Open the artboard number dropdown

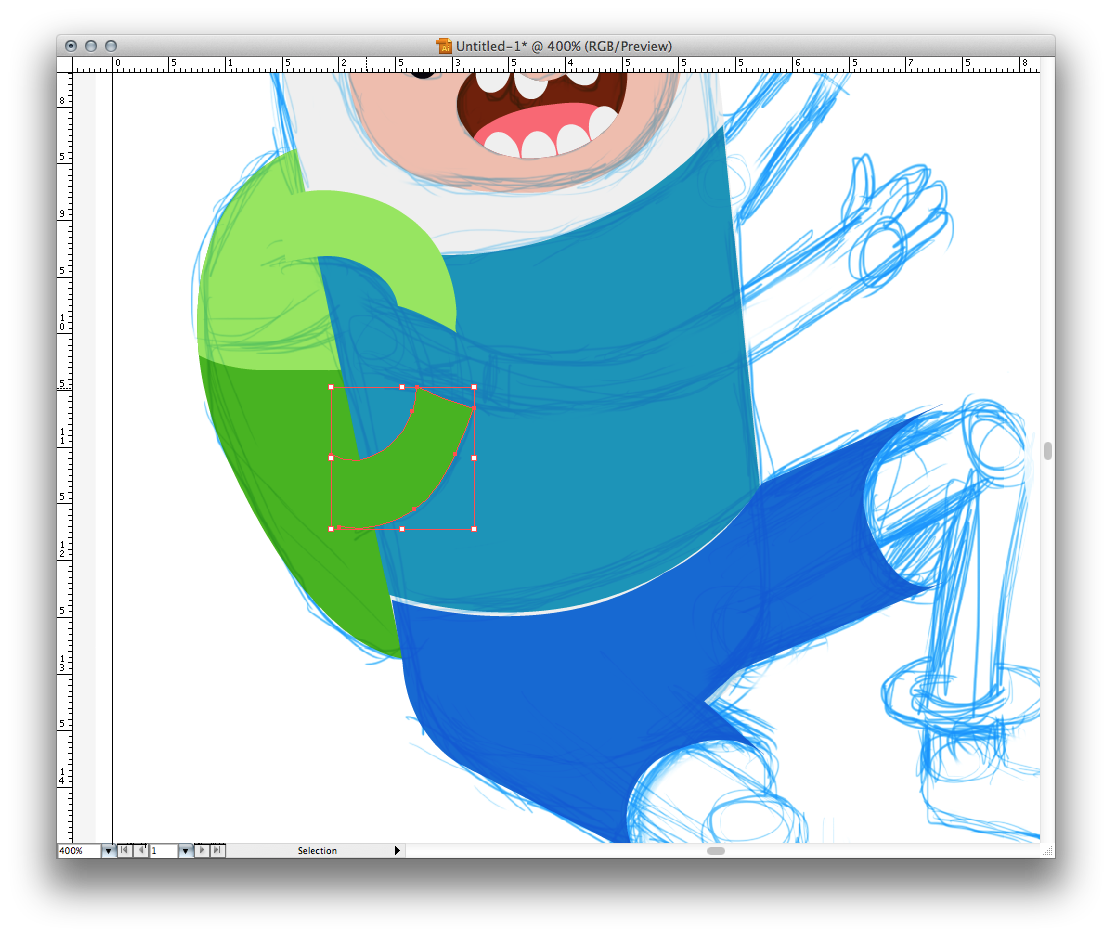coord(185,851)
